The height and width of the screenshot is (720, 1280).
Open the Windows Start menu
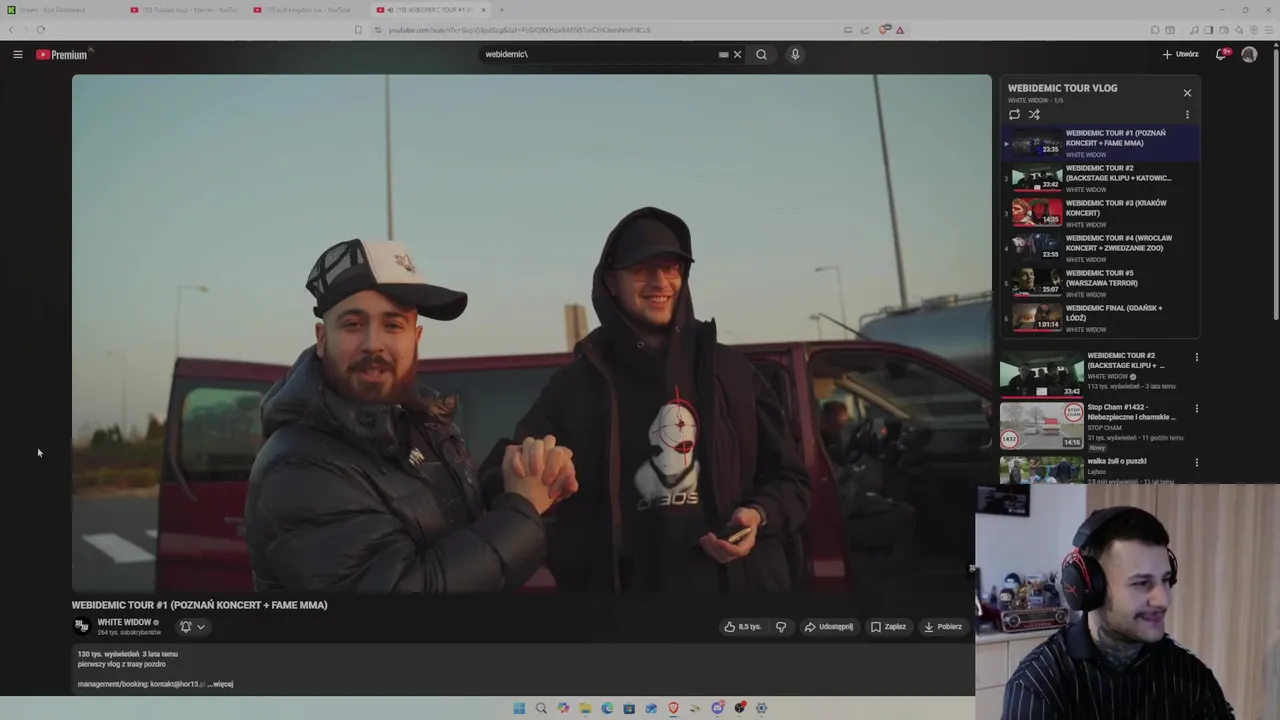[519, 708]
